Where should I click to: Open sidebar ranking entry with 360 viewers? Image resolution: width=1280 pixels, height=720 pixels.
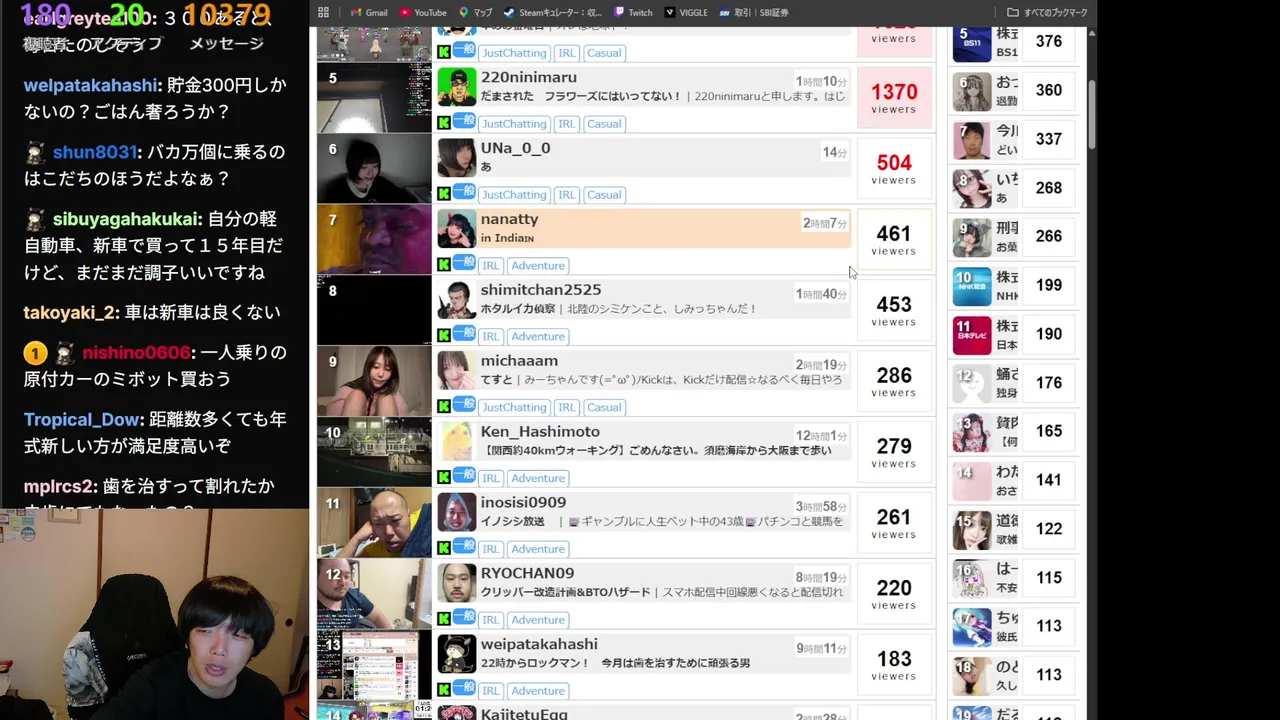click(1014, 91)
